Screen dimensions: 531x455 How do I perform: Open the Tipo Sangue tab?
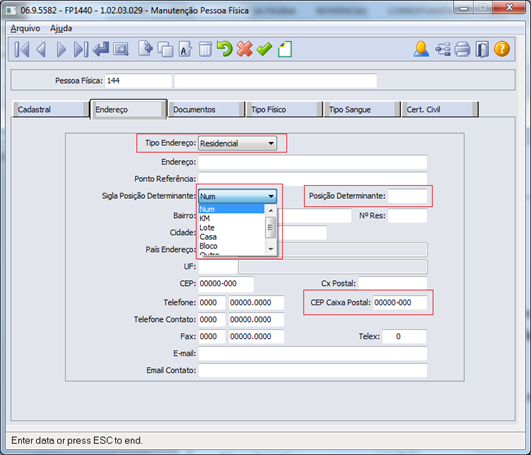pos(362,109)
